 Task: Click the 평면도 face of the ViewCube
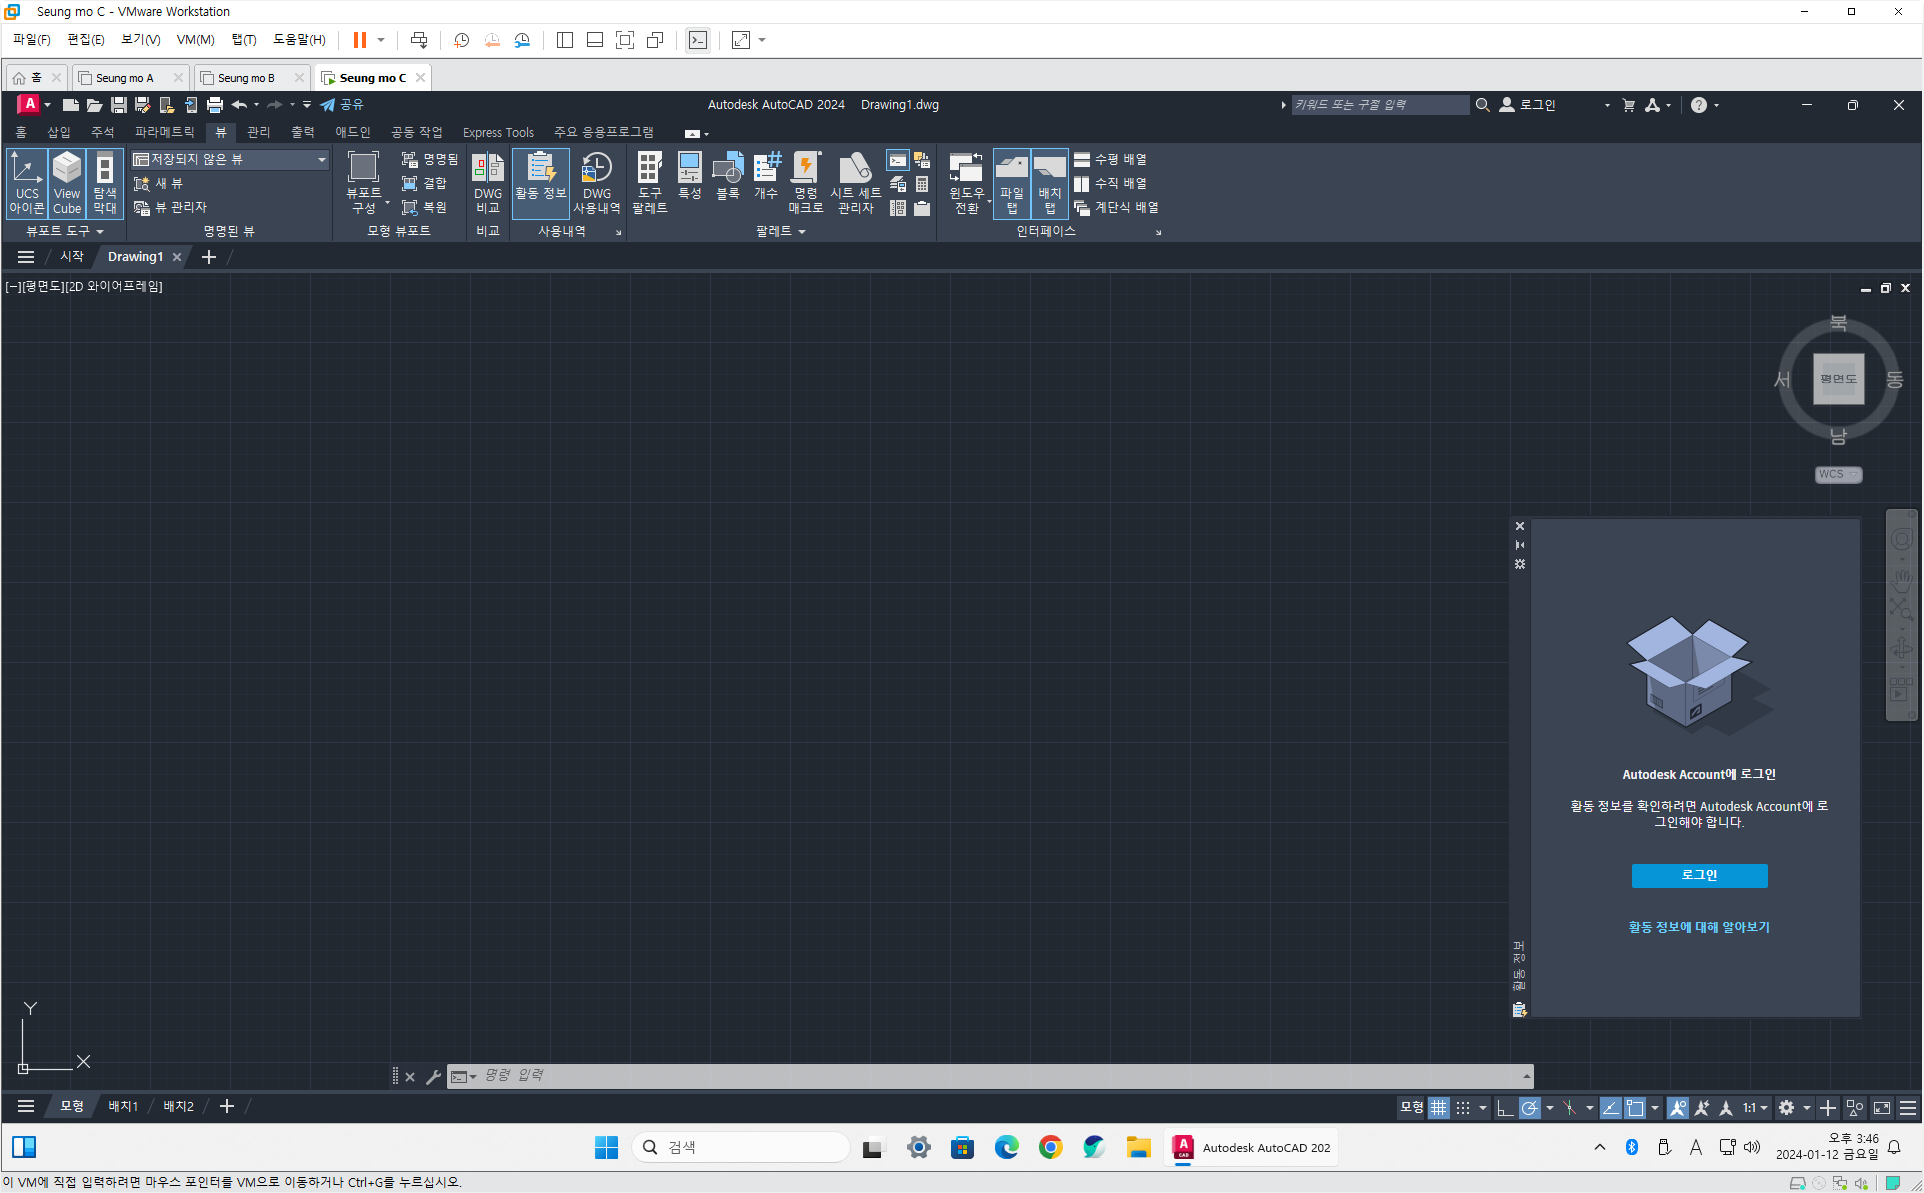(x=1838, y=379)
